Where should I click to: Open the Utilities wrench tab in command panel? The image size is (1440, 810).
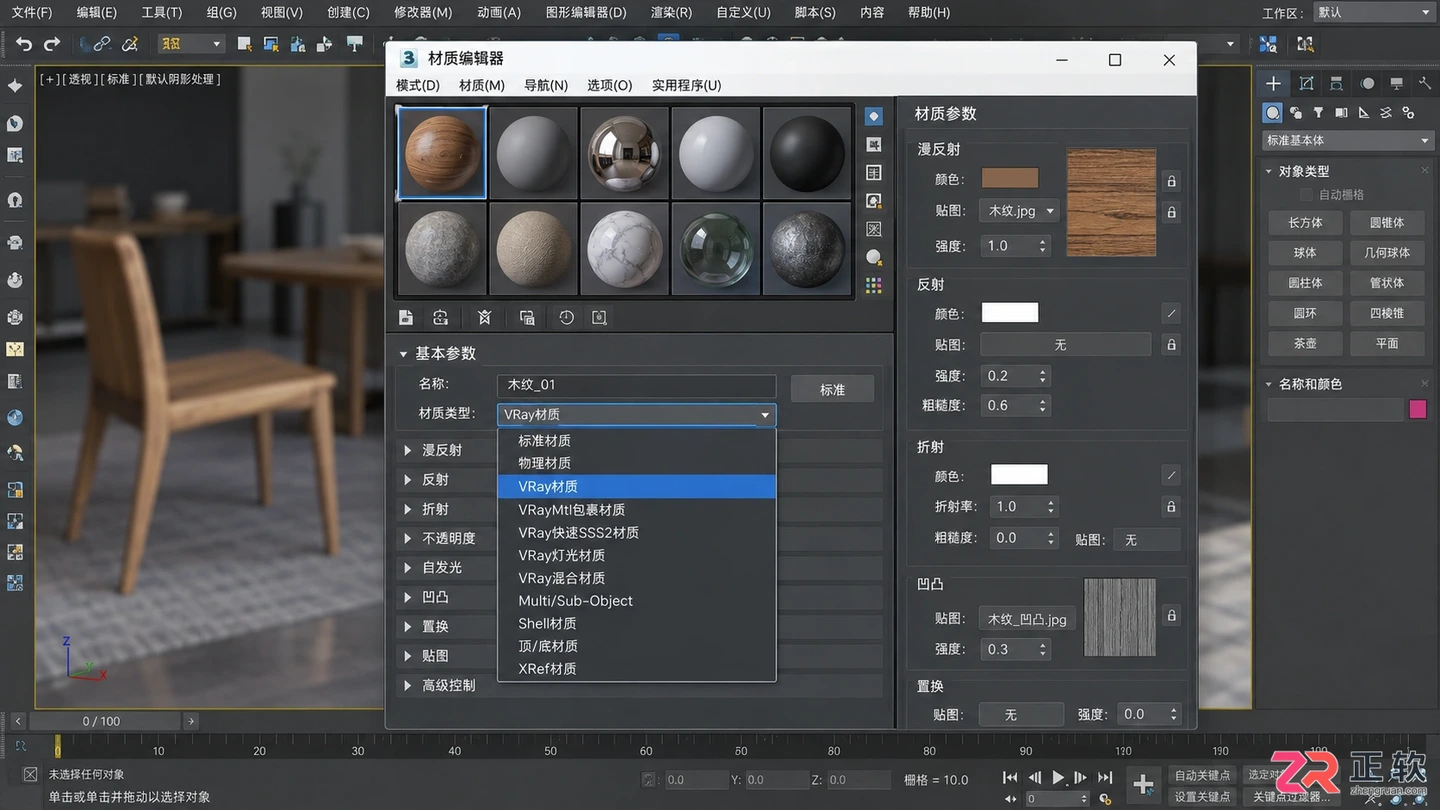coord(1425,84)
